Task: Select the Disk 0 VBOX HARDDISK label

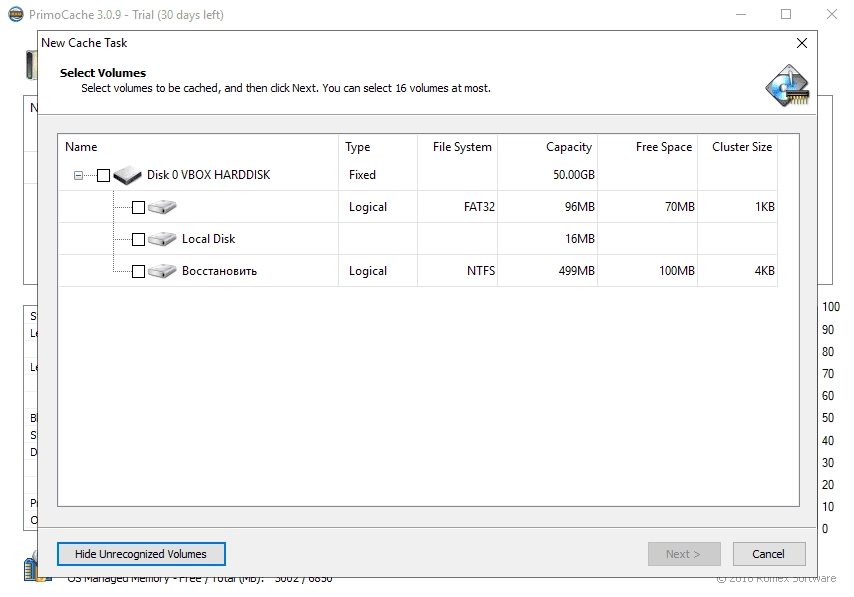Action: tap(209, 175)
